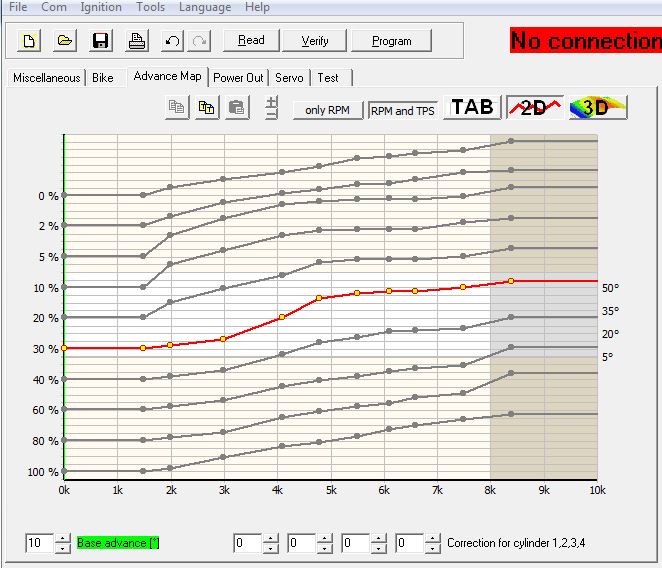Increase Base advance with up arrow
The image size is (662, 568).
point(62,538)
